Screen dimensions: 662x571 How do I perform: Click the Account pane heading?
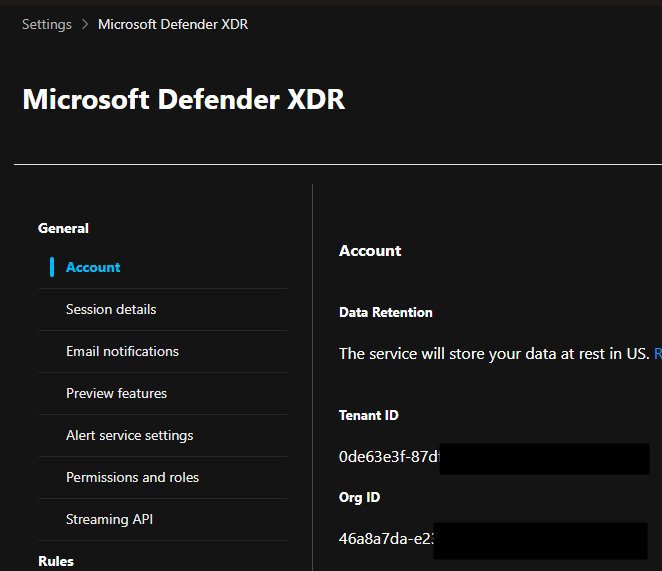[370, 251]
